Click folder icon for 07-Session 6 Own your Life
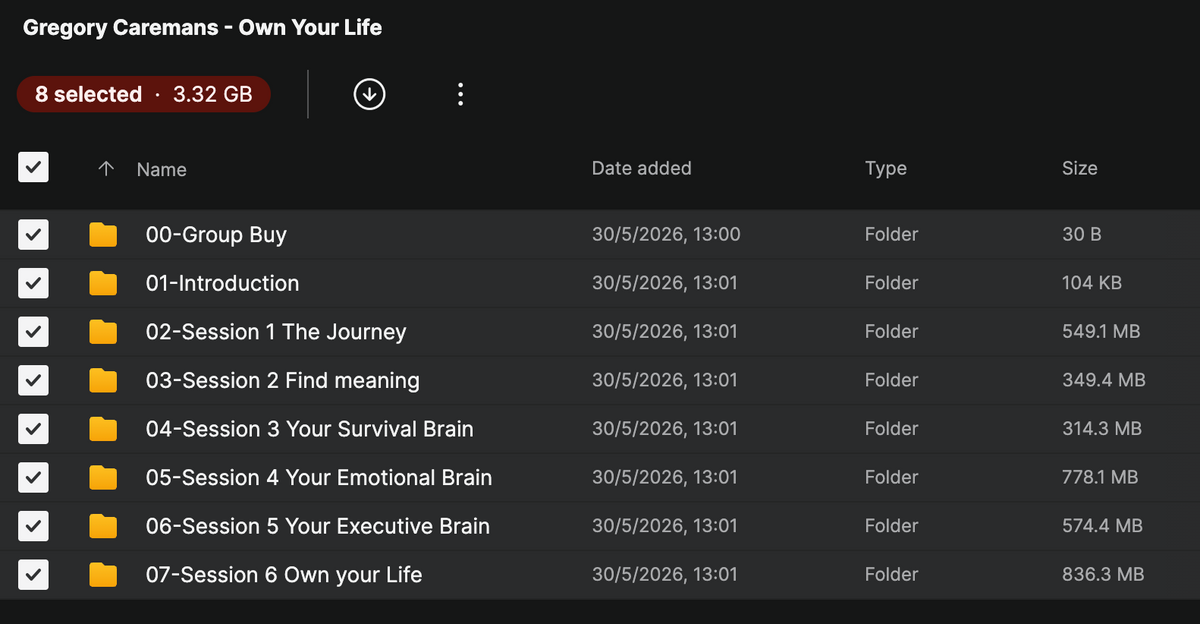The height and width of the screenshot is (624, 1200). coord(103,575)
